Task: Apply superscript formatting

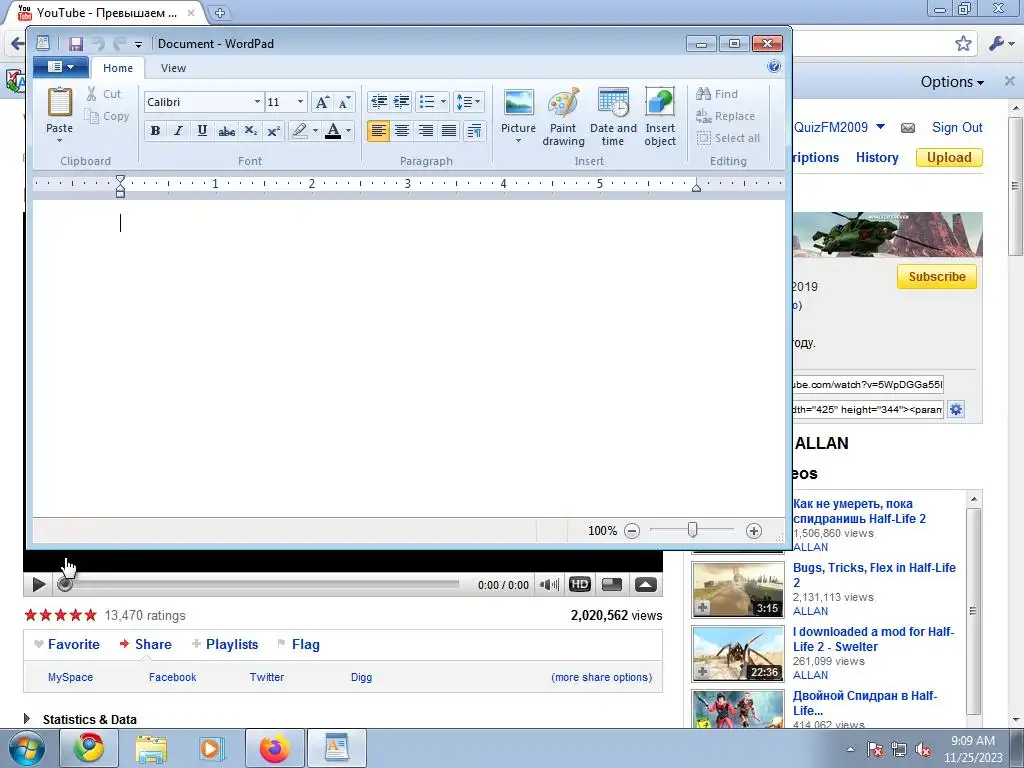Action: (x=274, y=131)
